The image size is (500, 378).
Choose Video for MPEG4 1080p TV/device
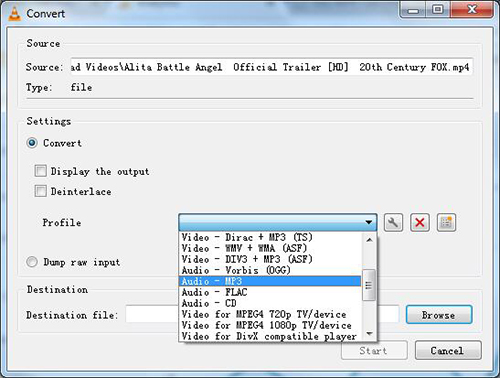point(270,325)
